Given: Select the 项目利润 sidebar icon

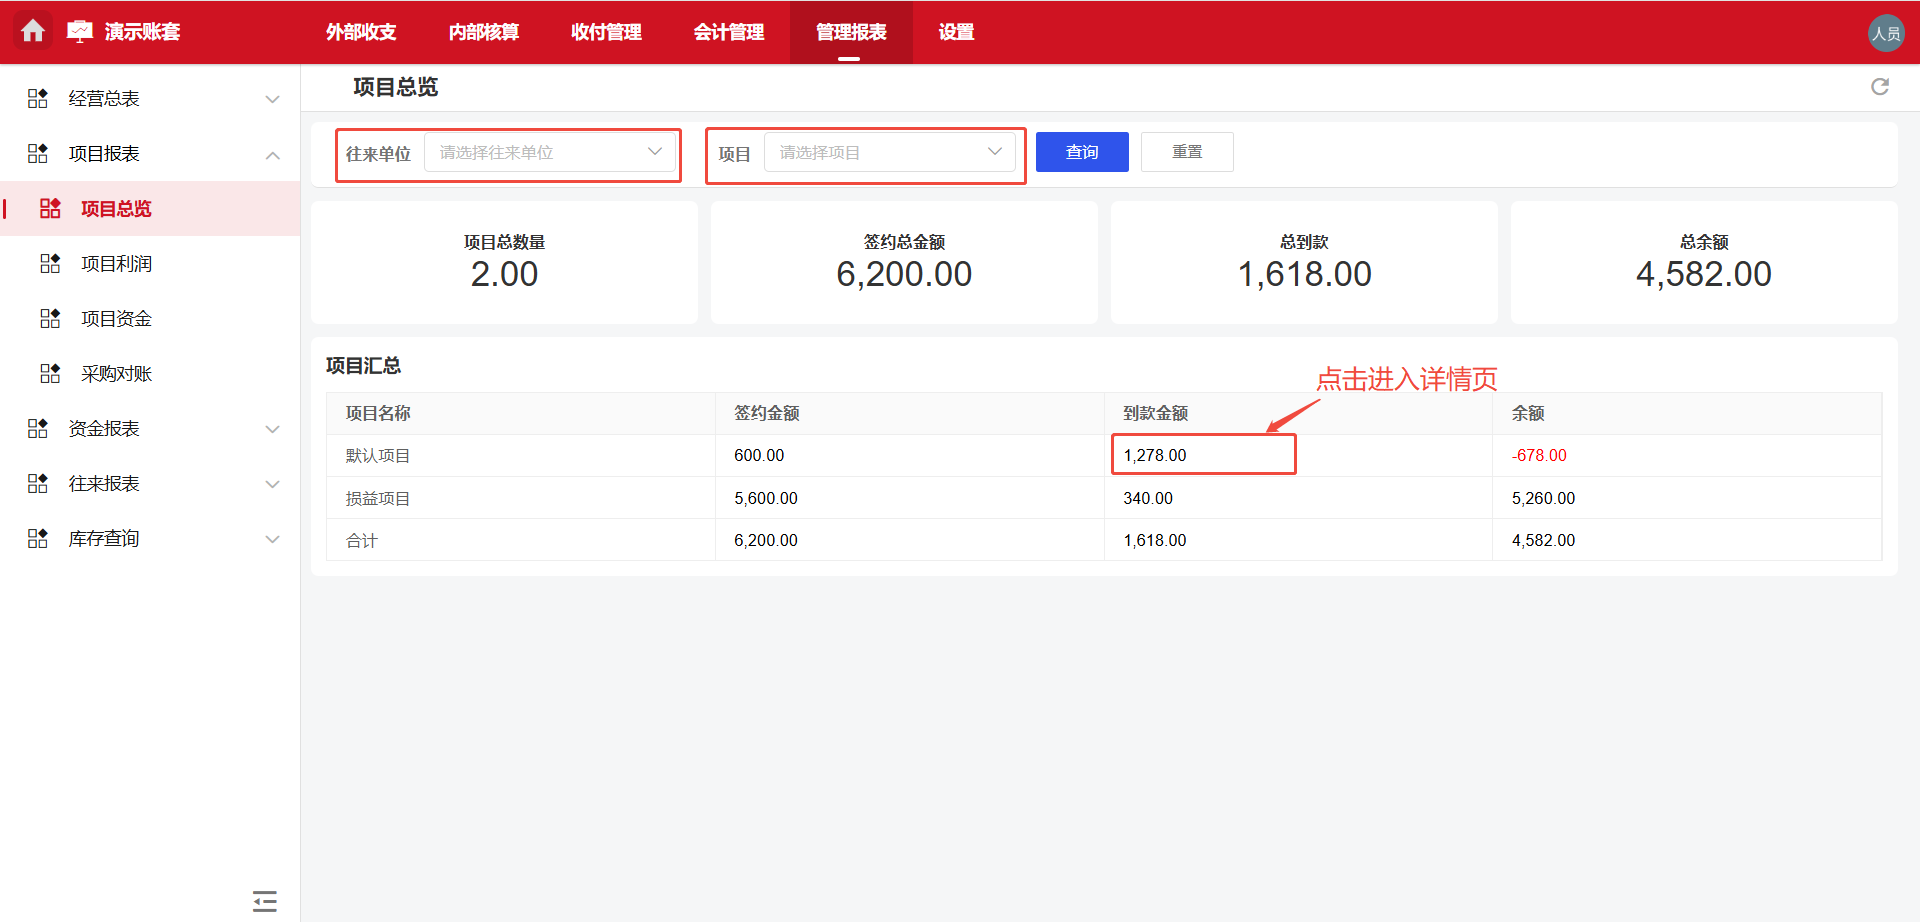Looking at the screenshot, I should pyautogui.click(x=50, y=263).
